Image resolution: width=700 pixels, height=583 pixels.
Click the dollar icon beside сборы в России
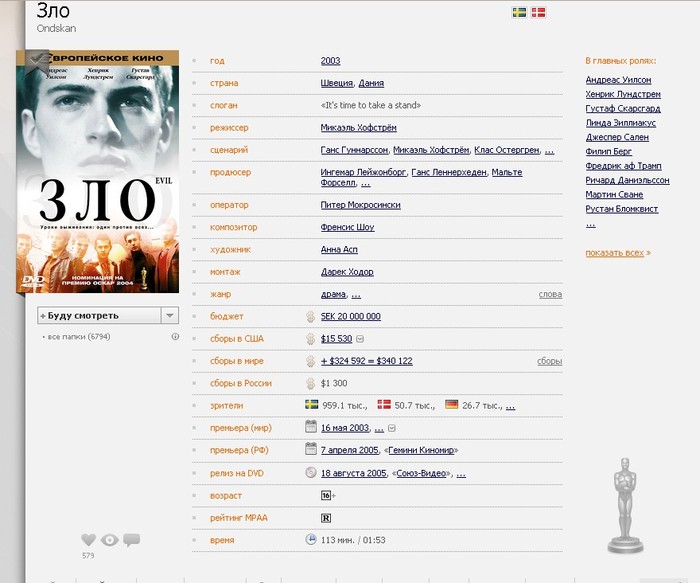point(310,383)
